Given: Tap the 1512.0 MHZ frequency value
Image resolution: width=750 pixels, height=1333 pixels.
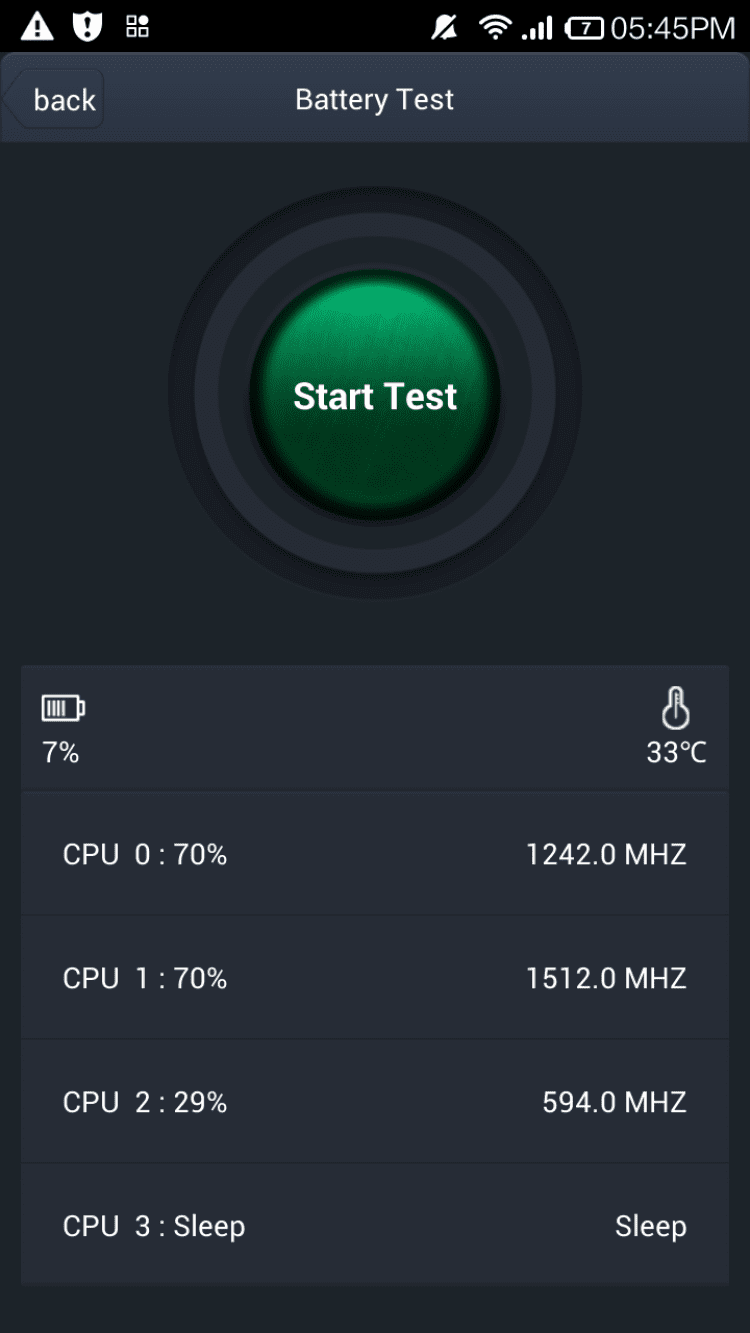Looking at the screenshot, I should (606, 978).
